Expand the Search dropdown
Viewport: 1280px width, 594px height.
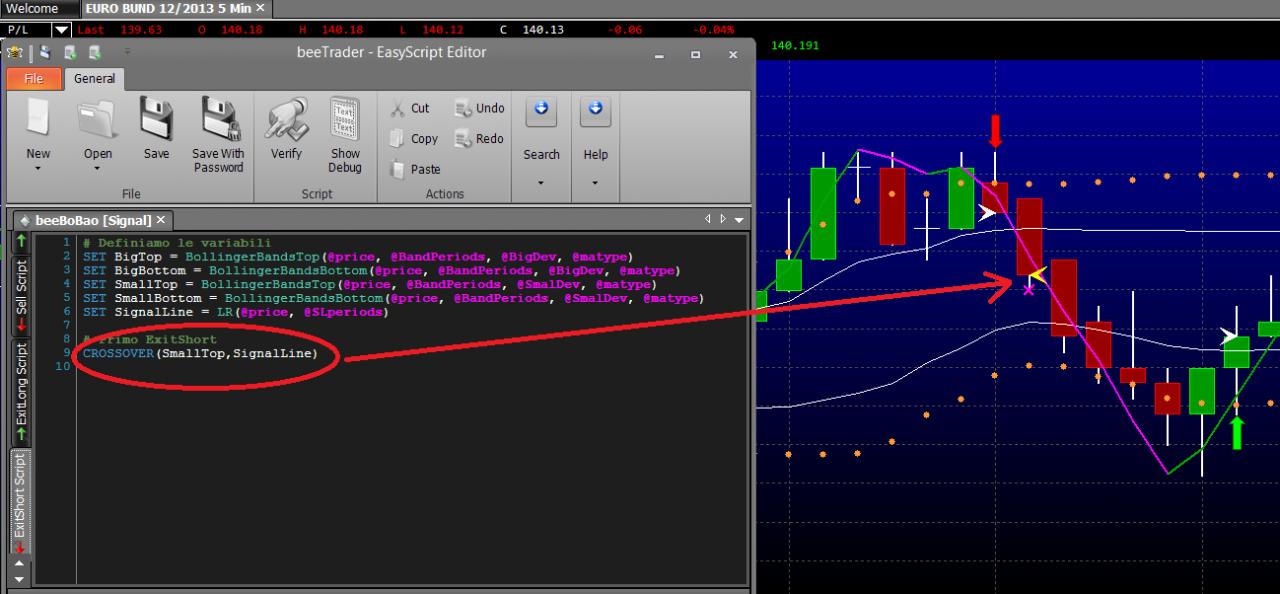541,182
